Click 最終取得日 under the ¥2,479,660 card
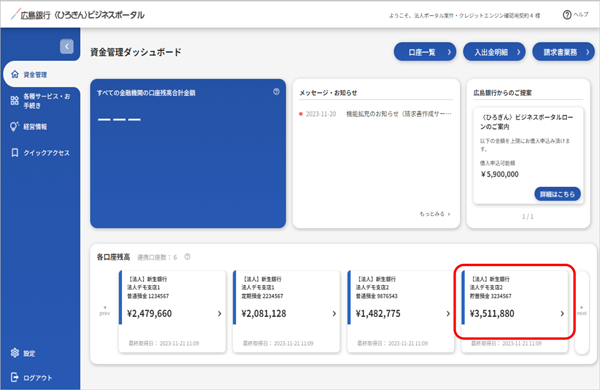The image size is (600, 390). [164, 343]
